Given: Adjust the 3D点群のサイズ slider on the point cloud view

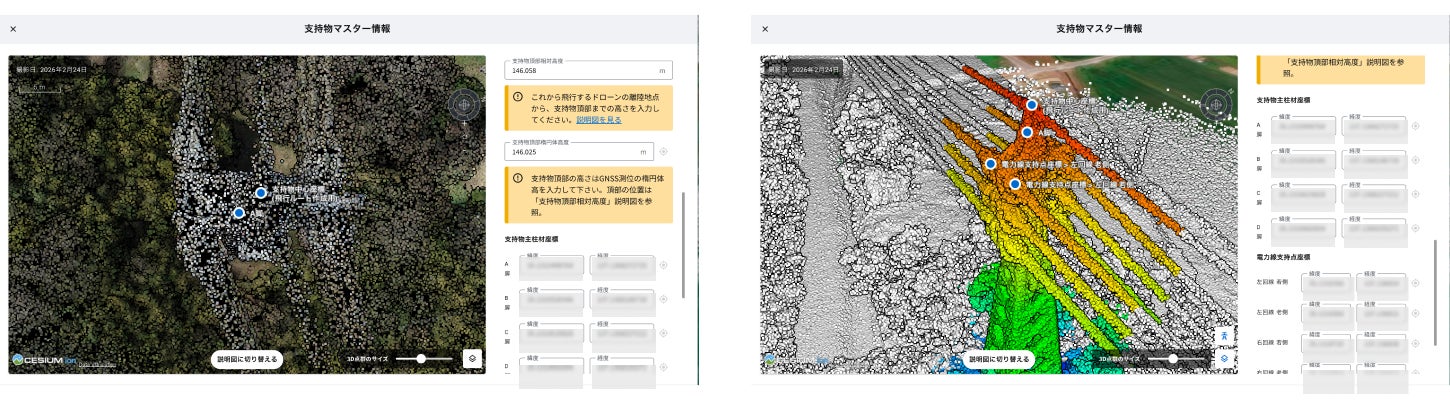Looking at the screenshot, I should click(1177, 358).
